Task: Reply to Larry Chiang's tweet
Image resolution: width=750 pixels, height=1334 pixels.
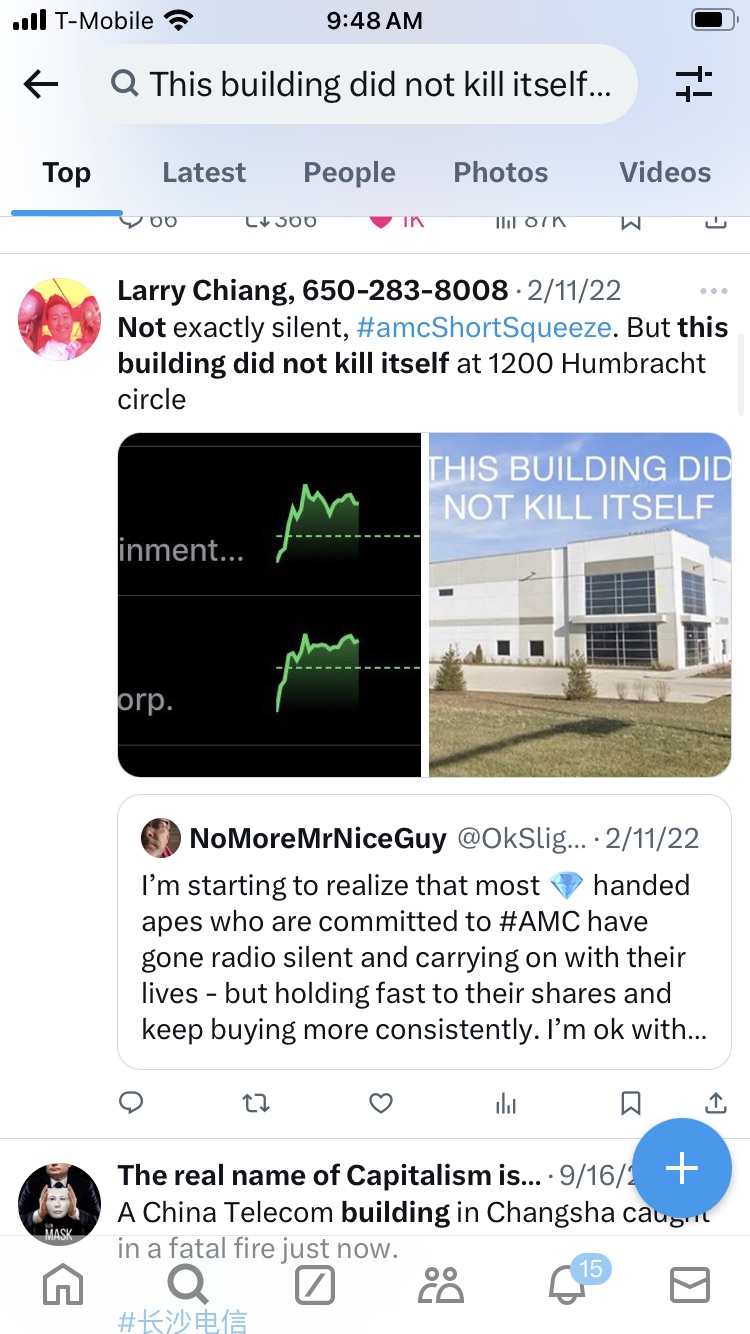Action: pos(131,1102)
